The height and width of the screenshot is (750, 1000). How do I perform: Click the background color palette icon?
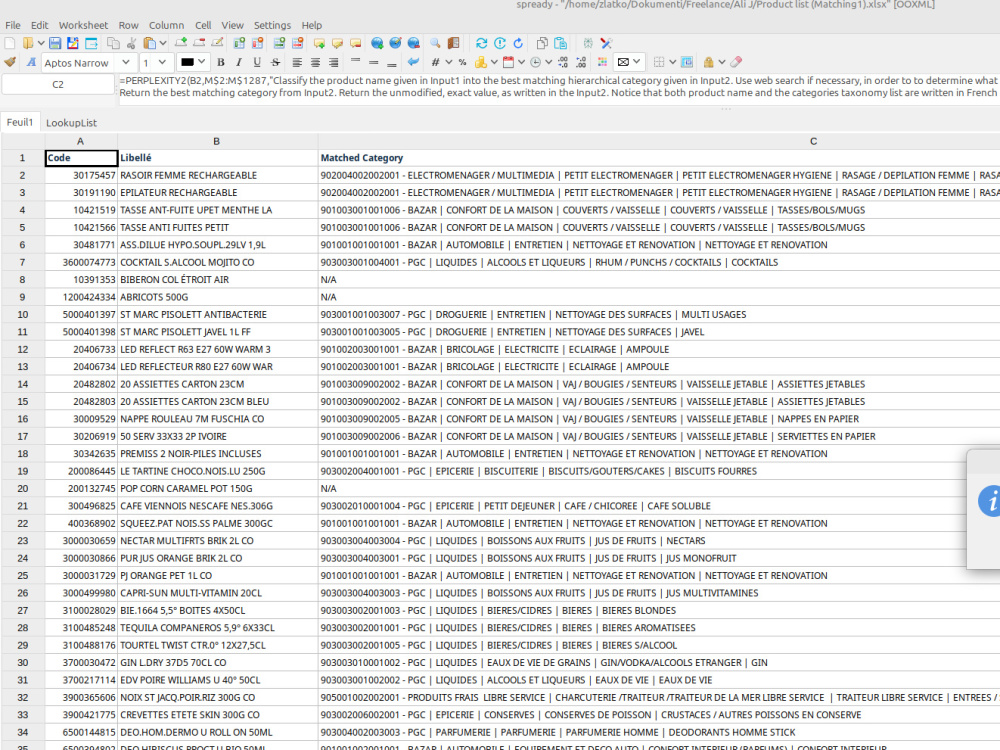(x=602, y=62)
